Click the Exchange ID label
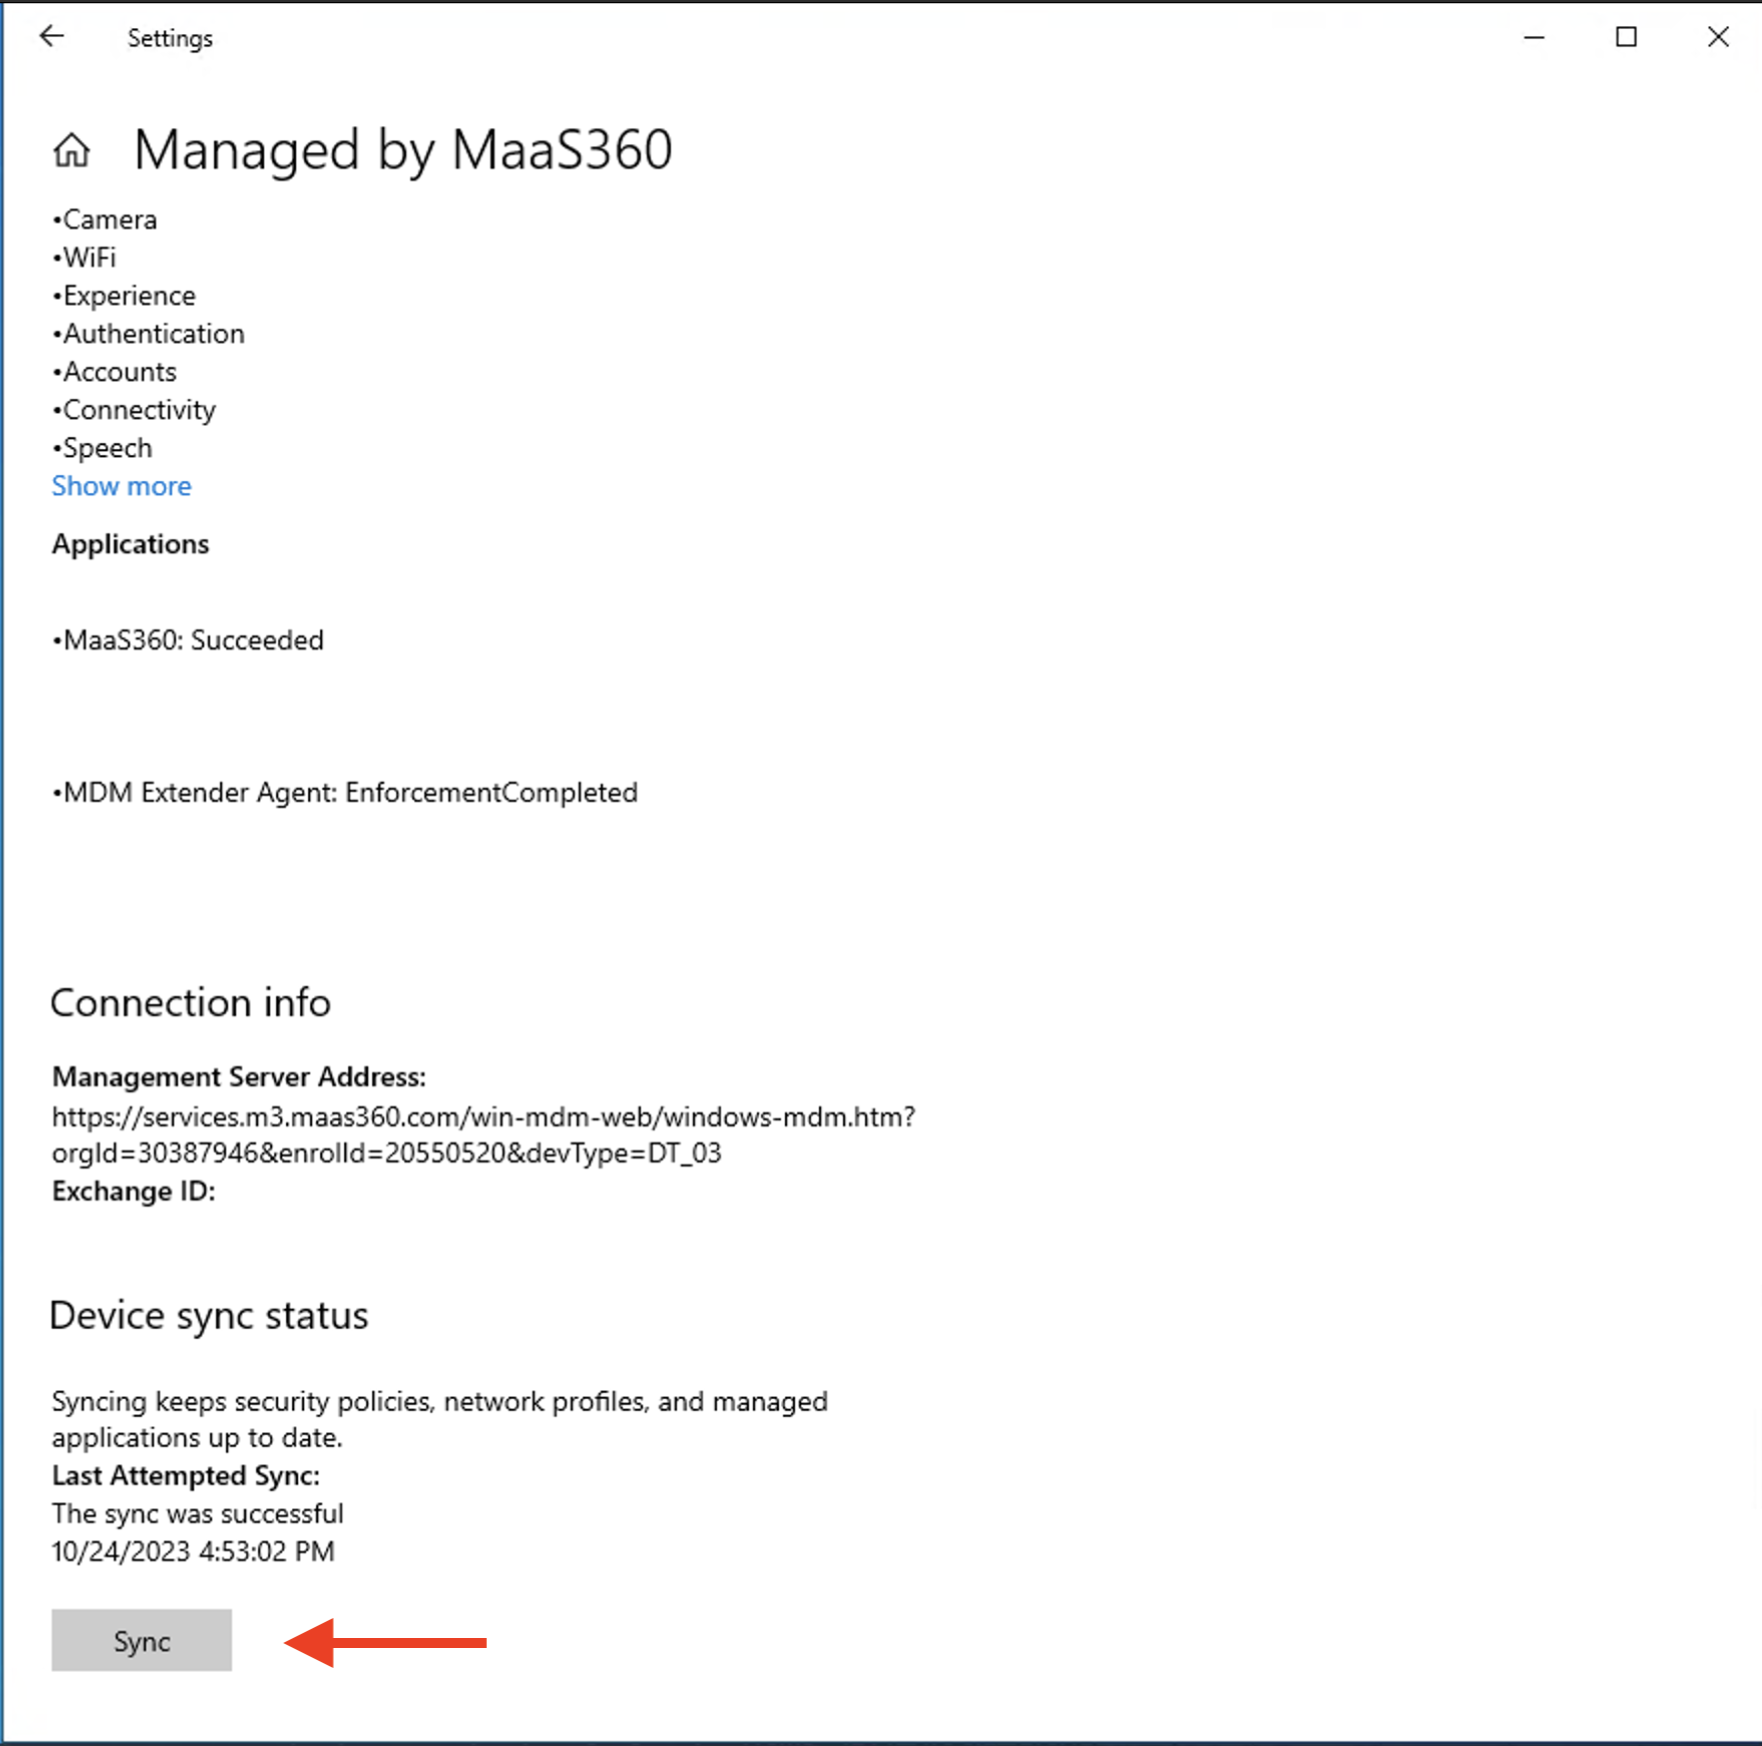This screenshot has height=1746, width=1762. point(134,1192)
